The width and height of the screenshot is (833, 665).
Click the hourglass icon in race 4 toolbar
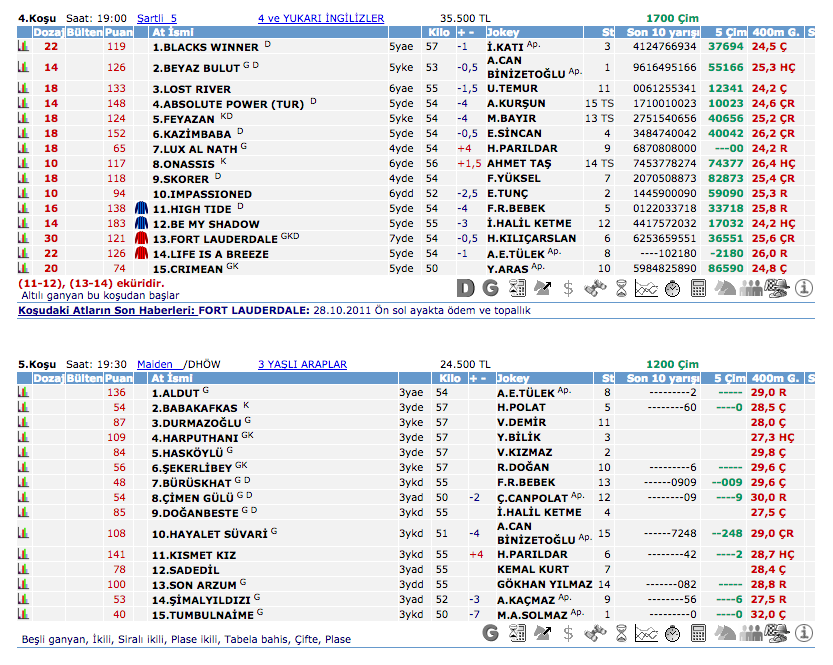(x=620, y=289)
